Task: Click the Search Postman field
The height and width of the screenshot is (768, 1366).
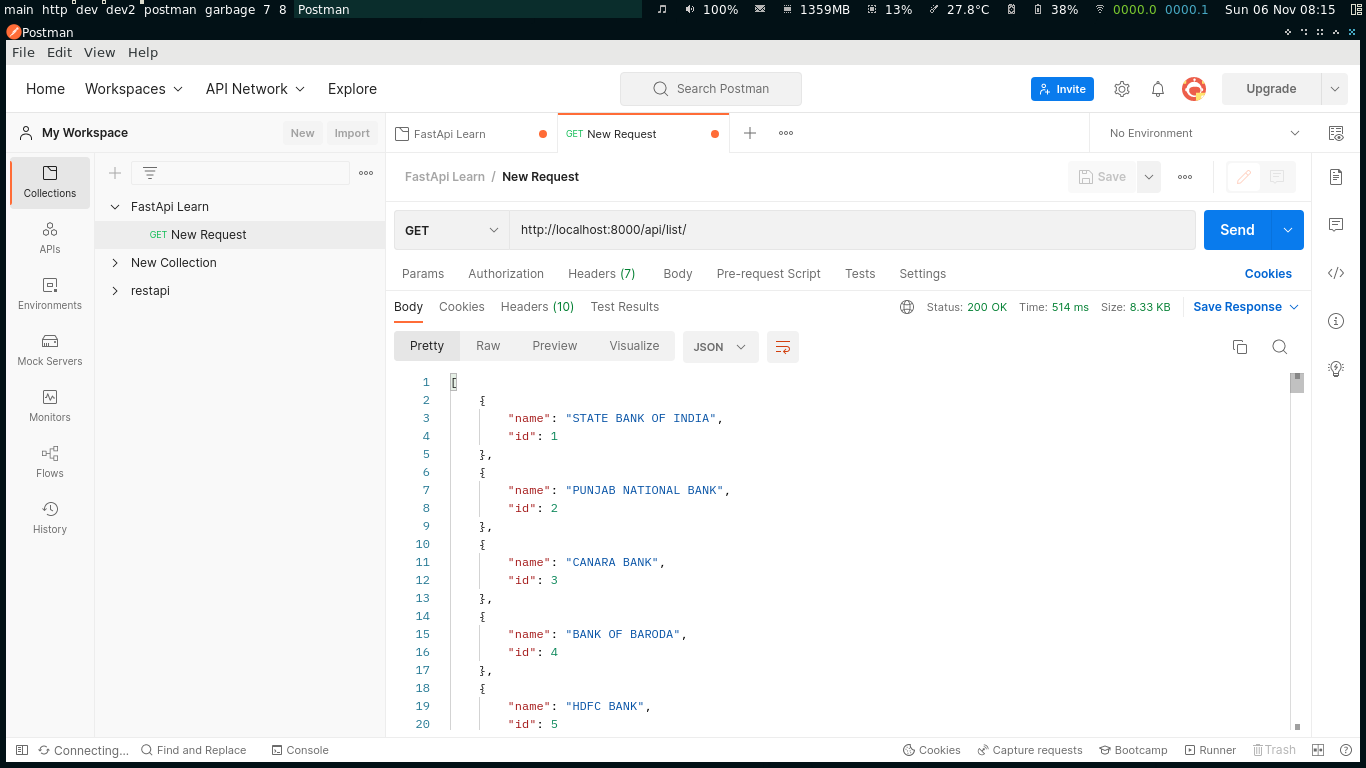Action: click(711, 89)
